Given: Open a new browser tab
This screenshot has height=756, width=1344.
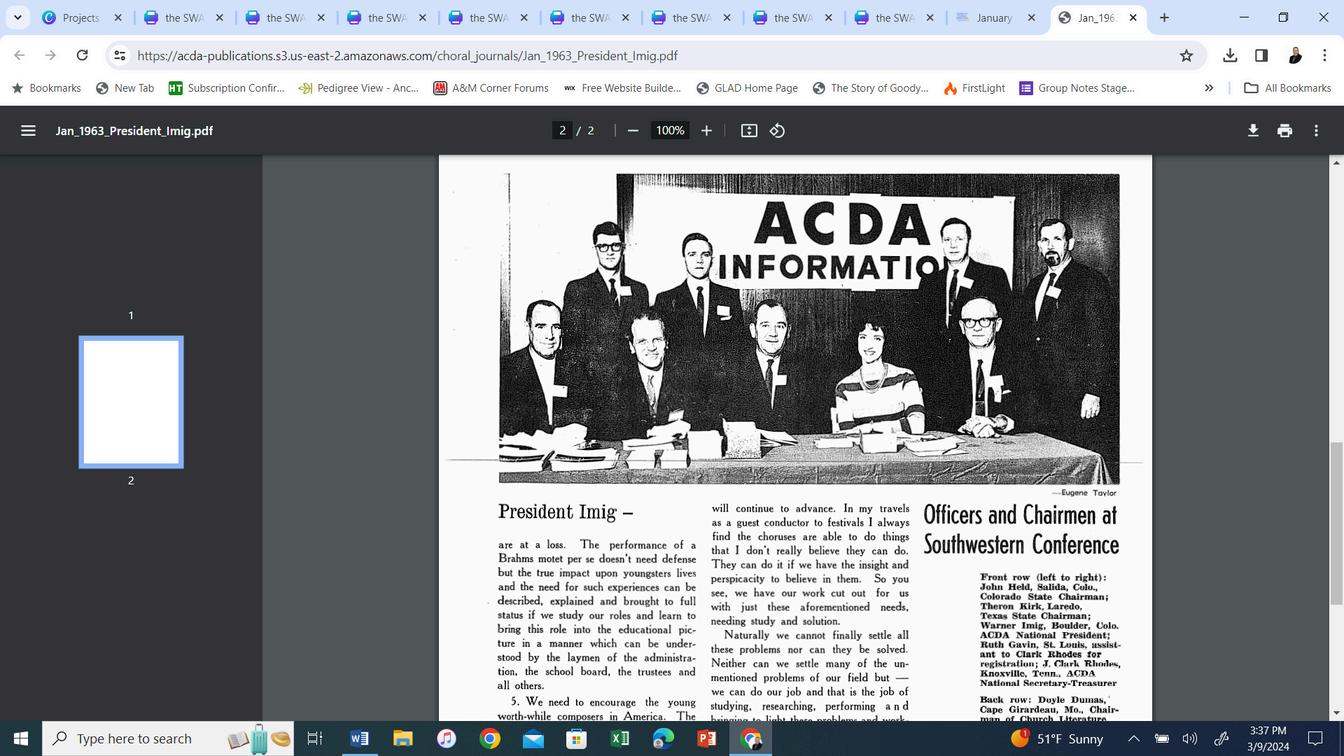Looking at the screenshot, I should (x=1164, y=18).
